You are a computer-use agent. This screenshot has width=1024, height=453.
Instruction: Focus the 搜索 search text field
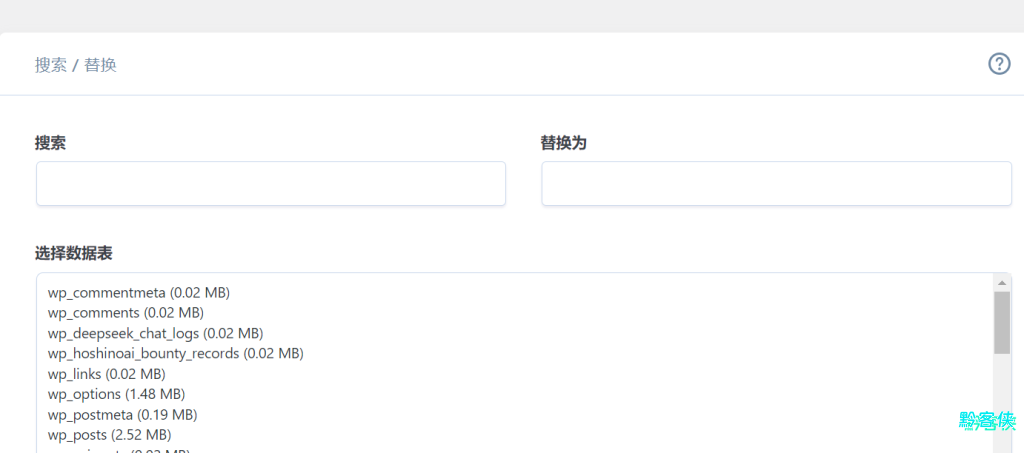(270, 184)
